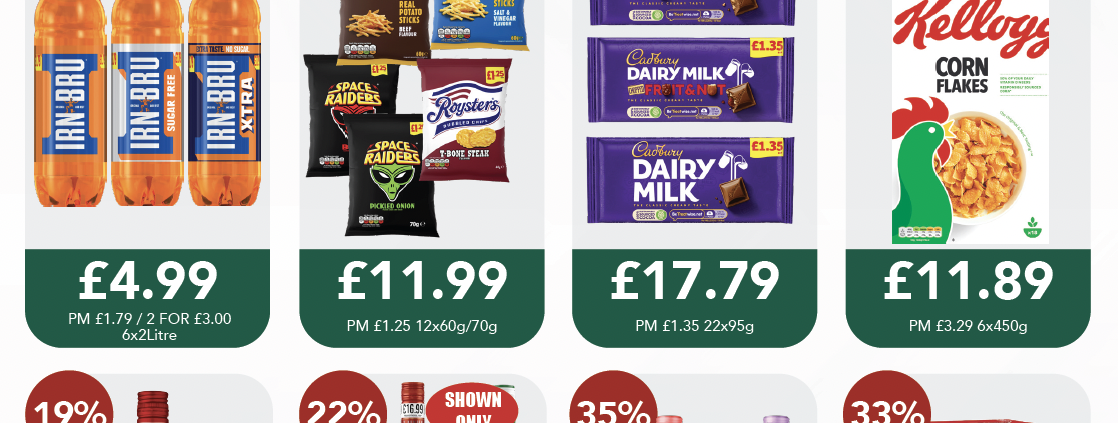Click the Kellogg's Corn Flakes box
This screenshot has height=423, width=1118.
(x=970, y=121)
